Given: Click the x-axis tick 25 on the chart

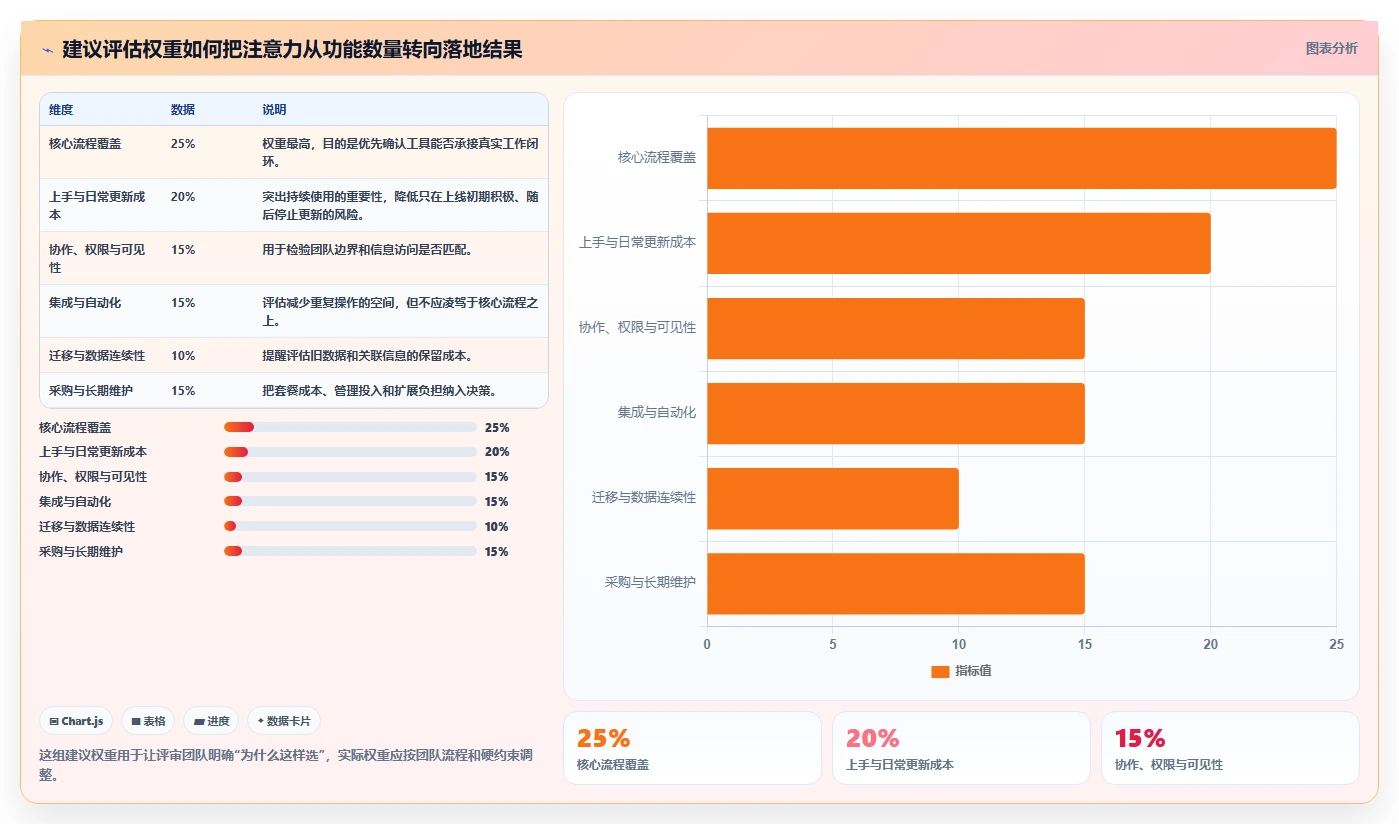Looking at the screenshot, I should click(1336, 645).
